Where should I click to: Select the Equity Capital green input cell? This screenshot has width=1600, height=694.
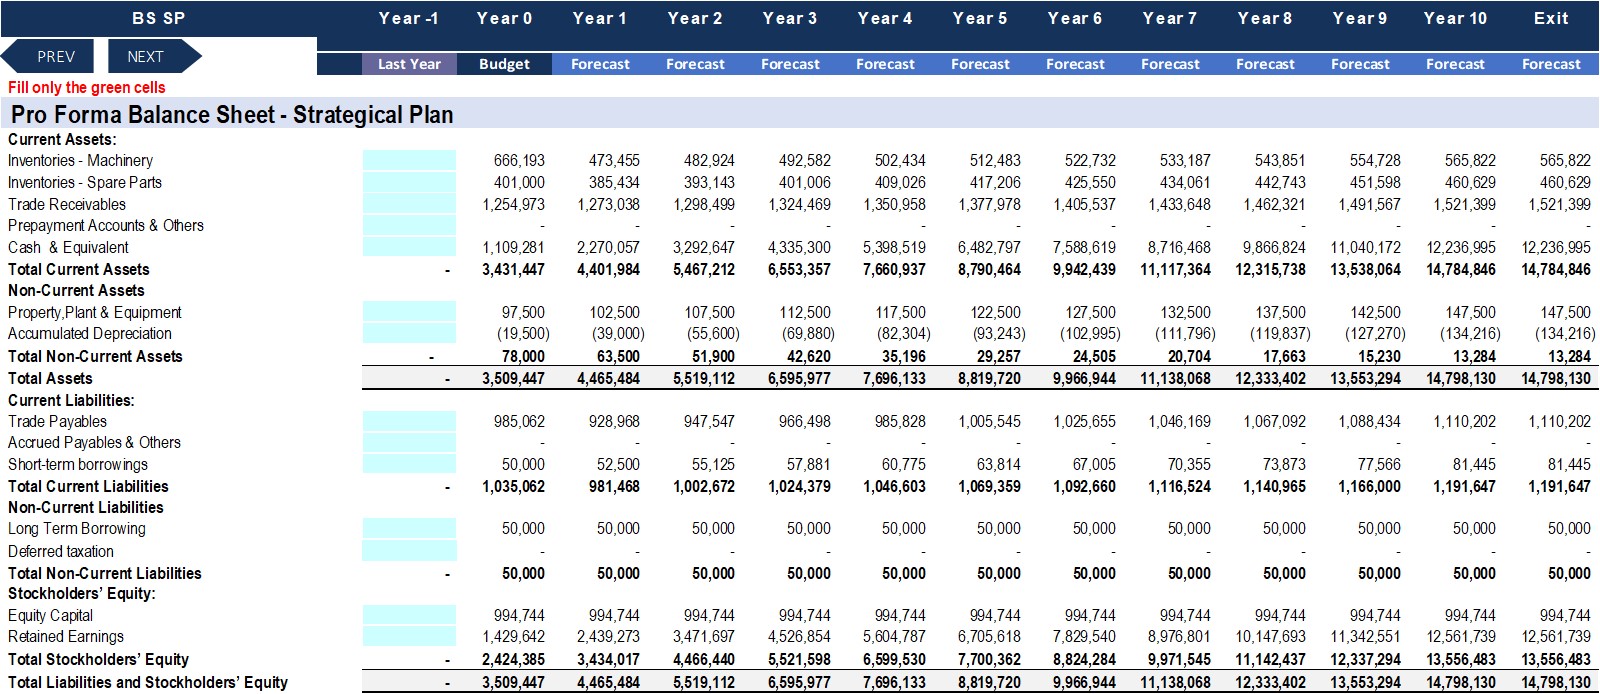click(409, 616)
